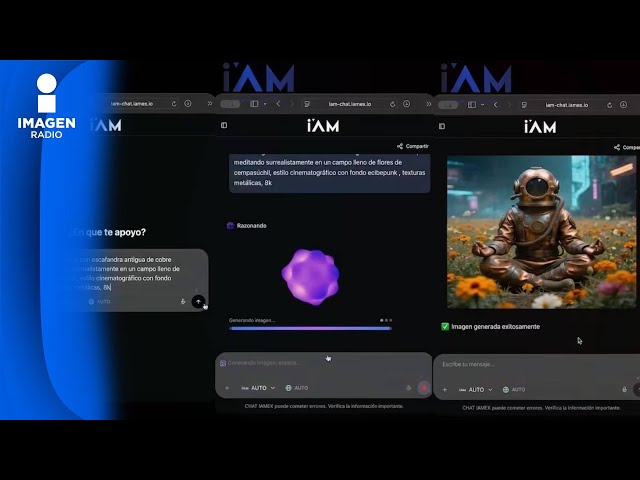Stop generation with red stop button

[x=424, y=388]
